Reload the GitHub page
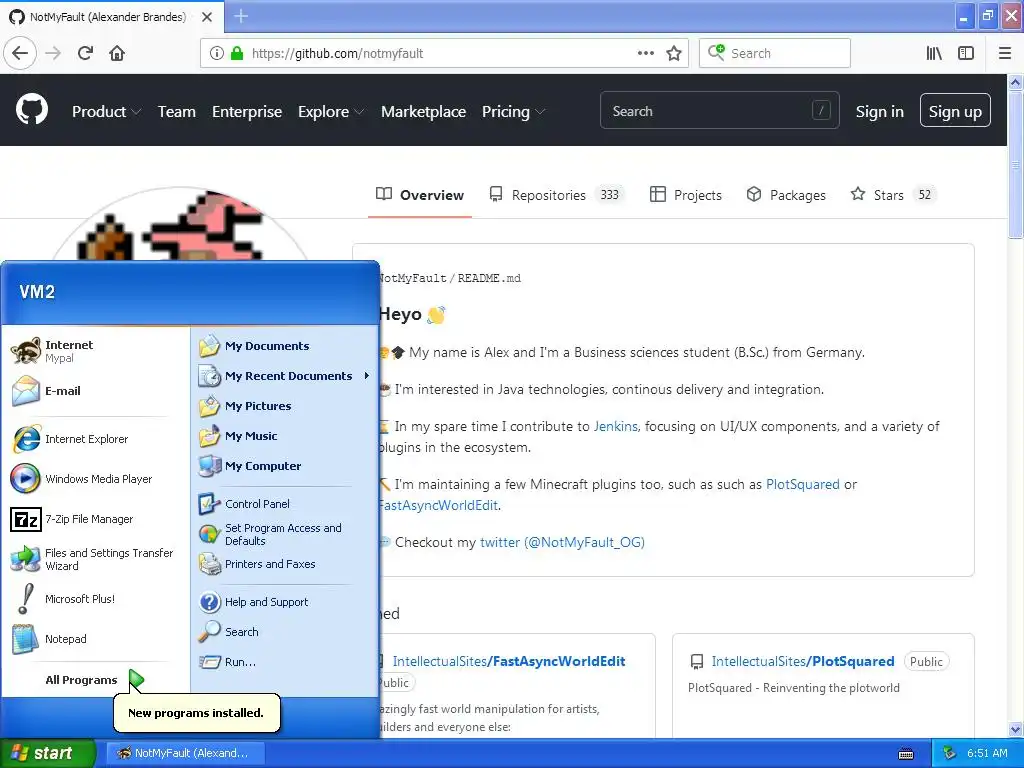Image resolution: width=1024 pixels, height=768 pixels. coord(85,53)
